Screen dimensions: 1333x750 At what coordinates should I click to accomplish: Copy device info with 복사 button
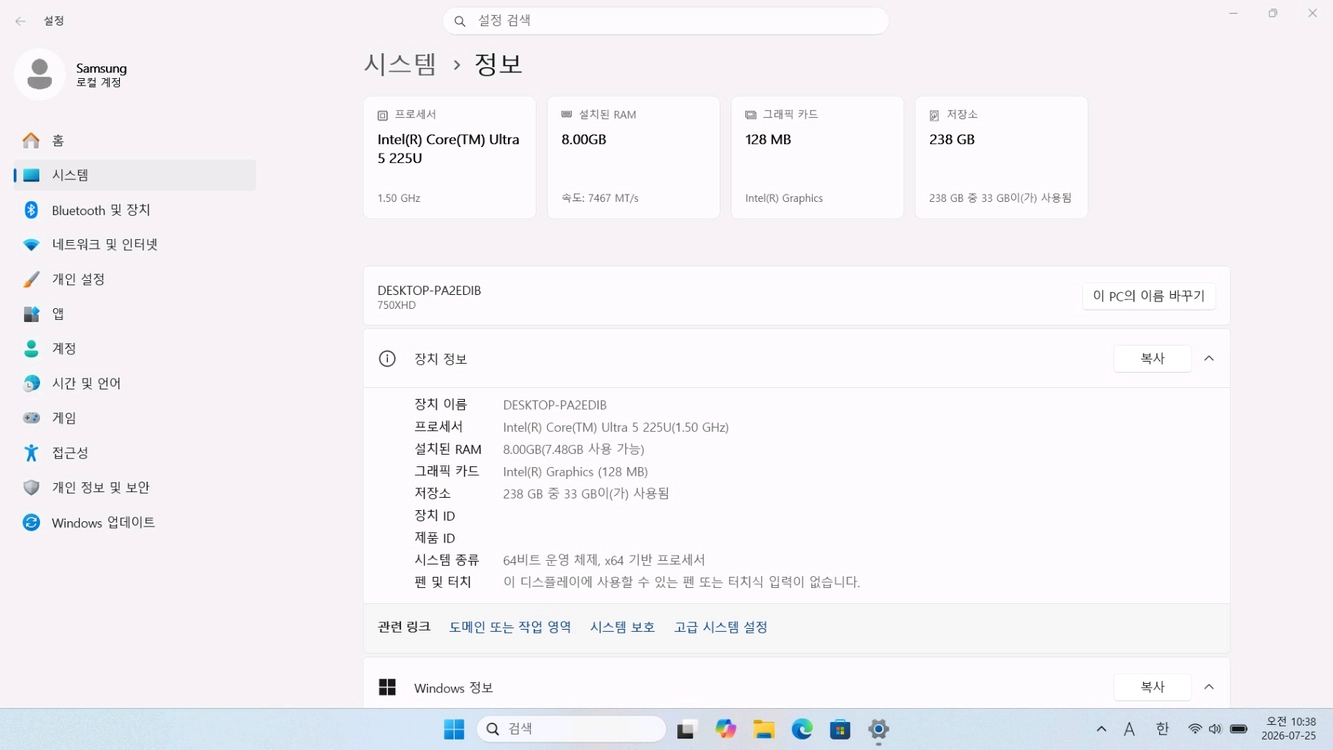(x=1152, y=358)
